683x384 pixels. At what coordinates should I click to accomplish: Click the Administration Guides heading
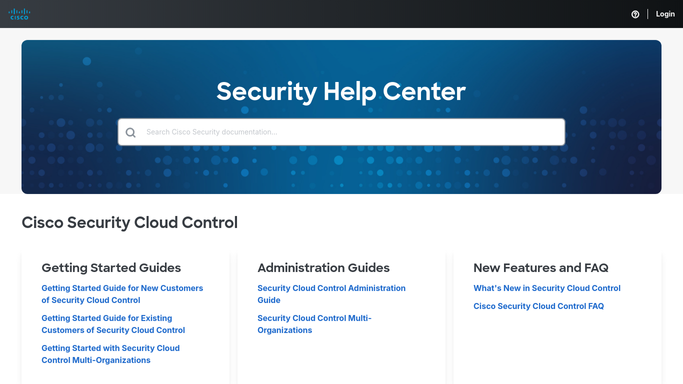coord(323,268)
